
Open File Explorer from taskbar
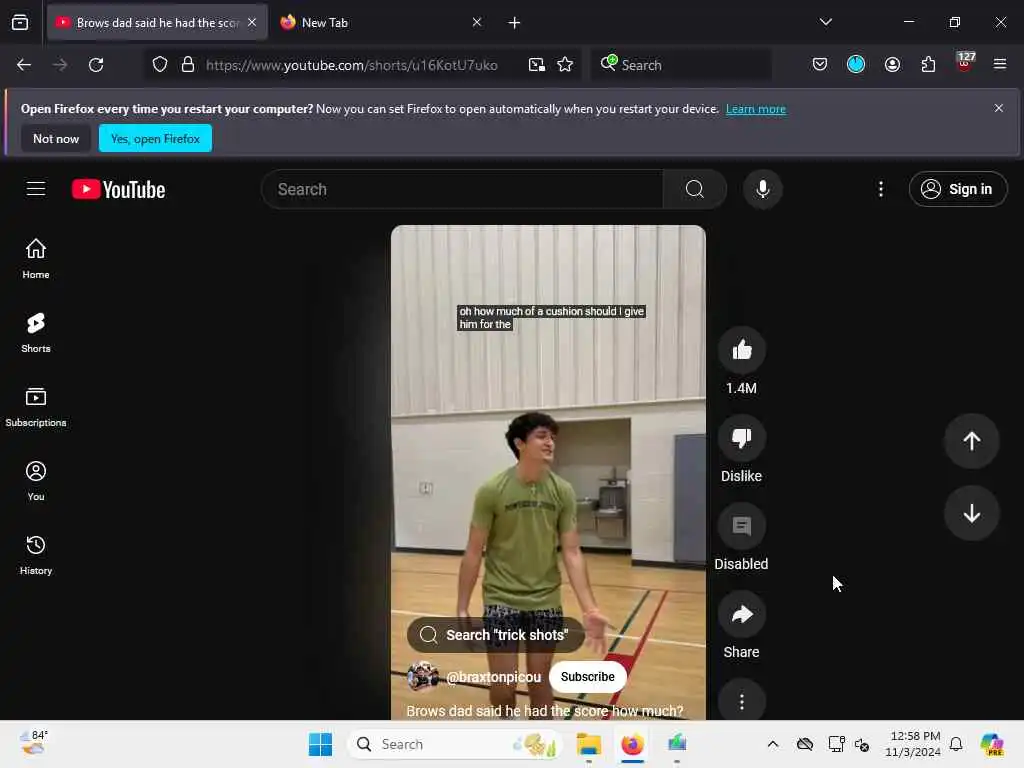[x=588, y=744]
